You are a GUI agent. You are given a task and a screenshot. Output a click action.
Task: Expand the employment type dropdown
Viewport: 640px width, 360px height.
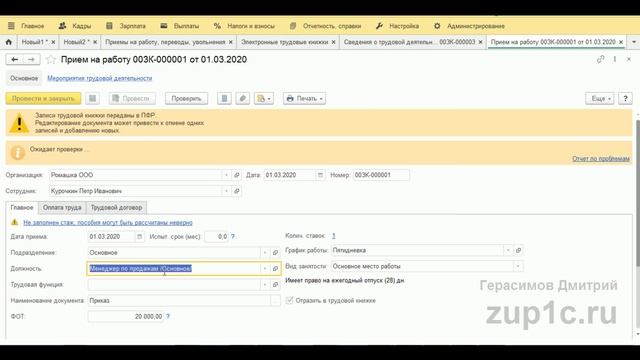tap(518, 266)
